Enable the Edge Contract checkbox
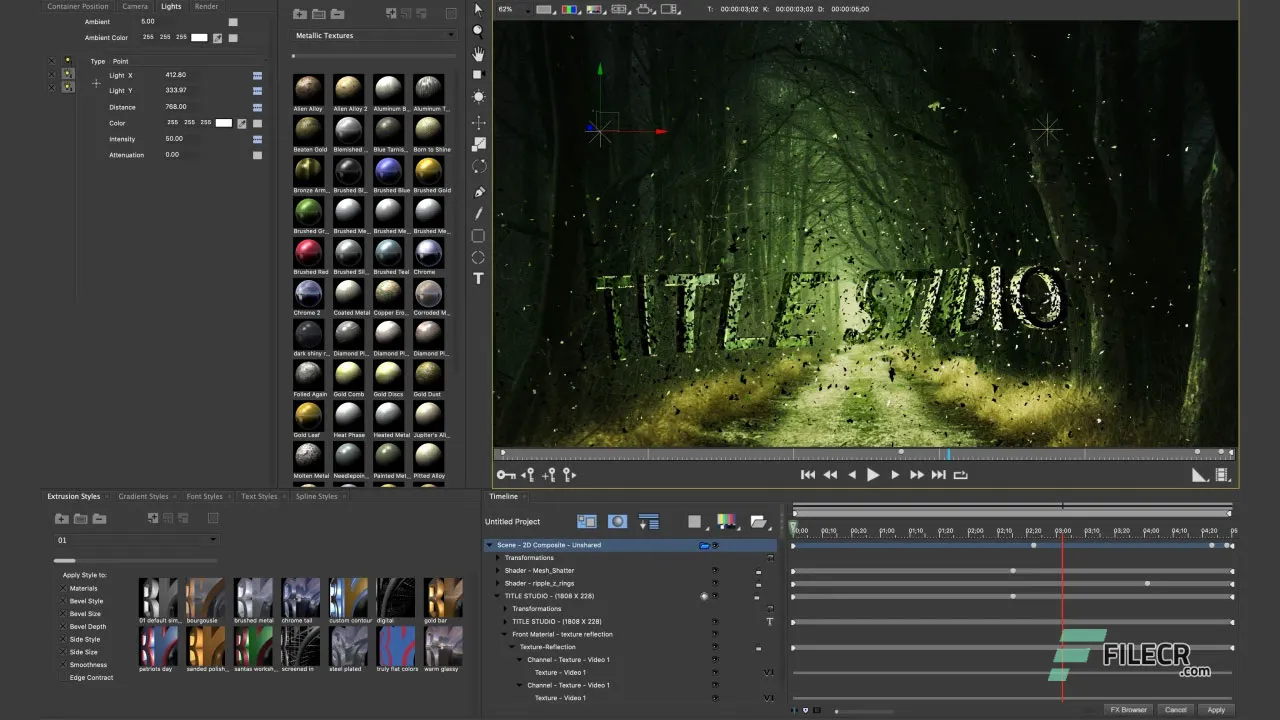1280x720 pixels. point(65,678)
